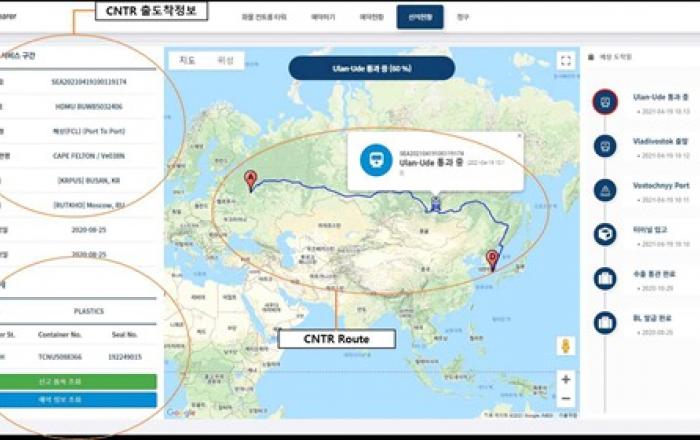Click the terminal arrival container icon
This screenshot has width=700, height=440.
[604, 234]
